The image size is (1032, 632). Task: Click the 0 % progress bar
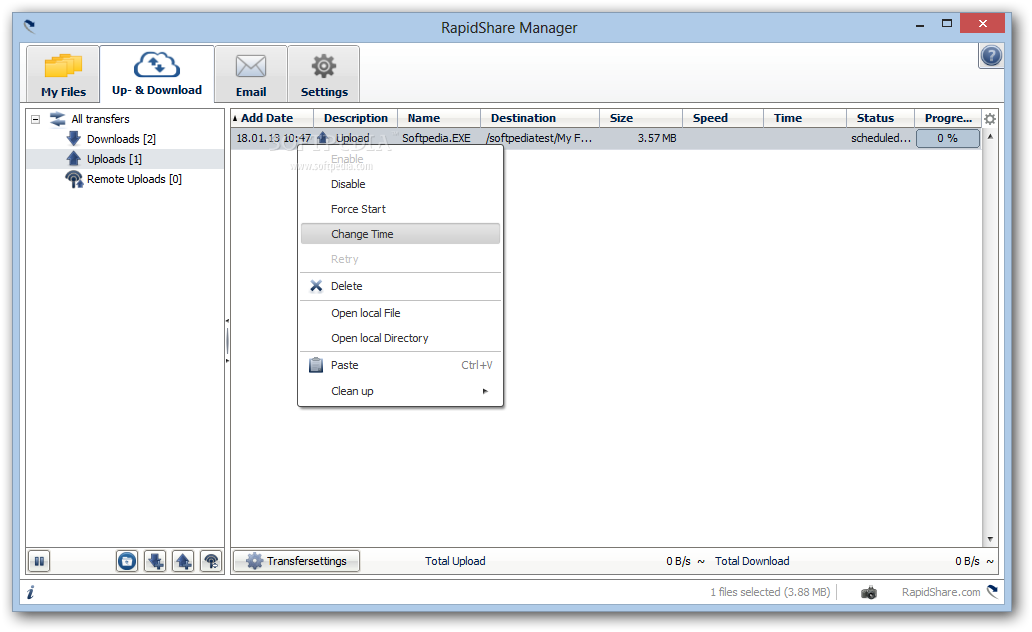tap(948, 138)
